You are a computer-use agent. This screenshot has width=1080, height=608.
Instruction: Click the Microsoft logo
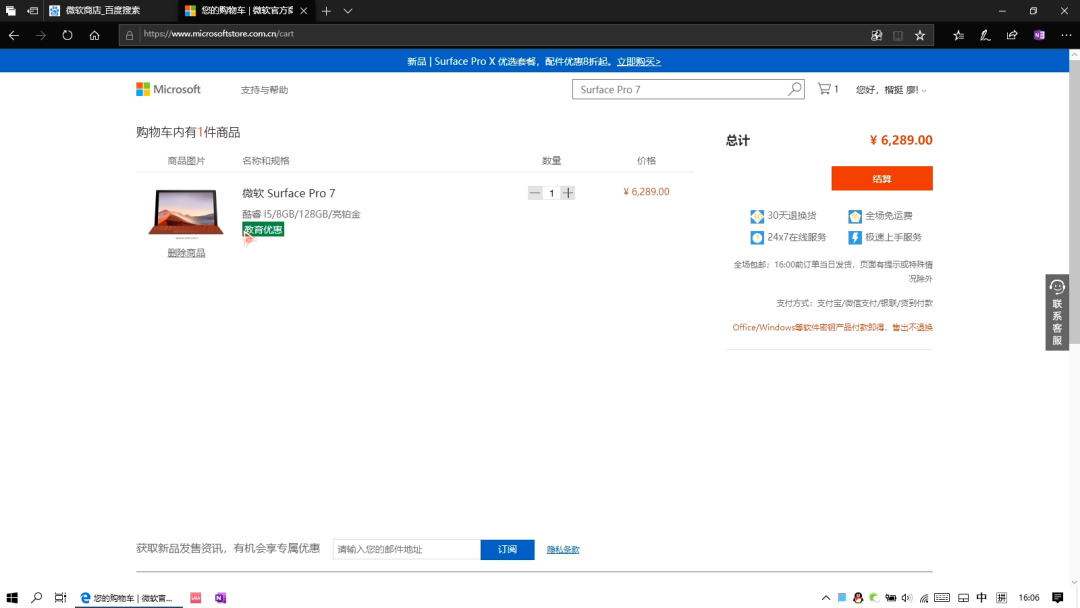pyautogui.click(x=168, y=90)
